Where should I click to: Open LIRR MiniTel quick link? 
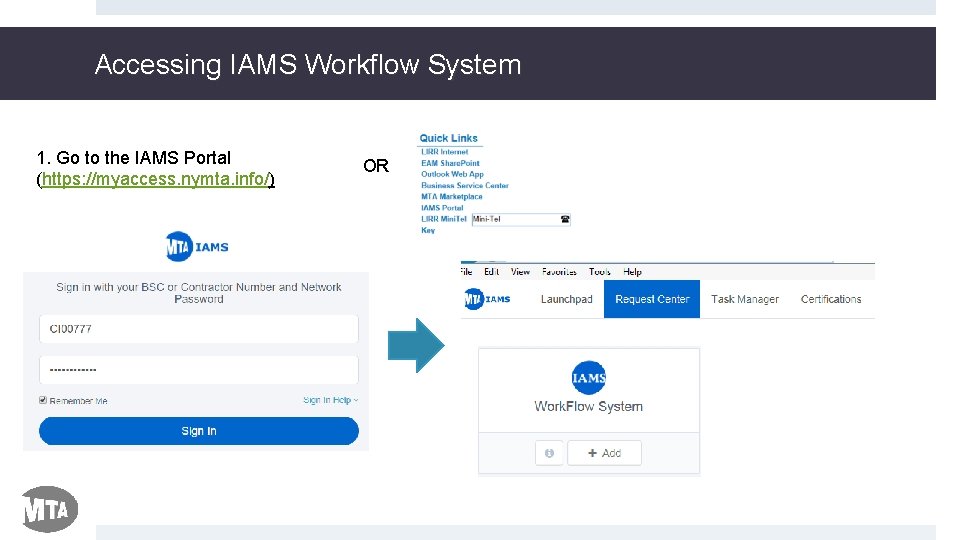[443, 219]
